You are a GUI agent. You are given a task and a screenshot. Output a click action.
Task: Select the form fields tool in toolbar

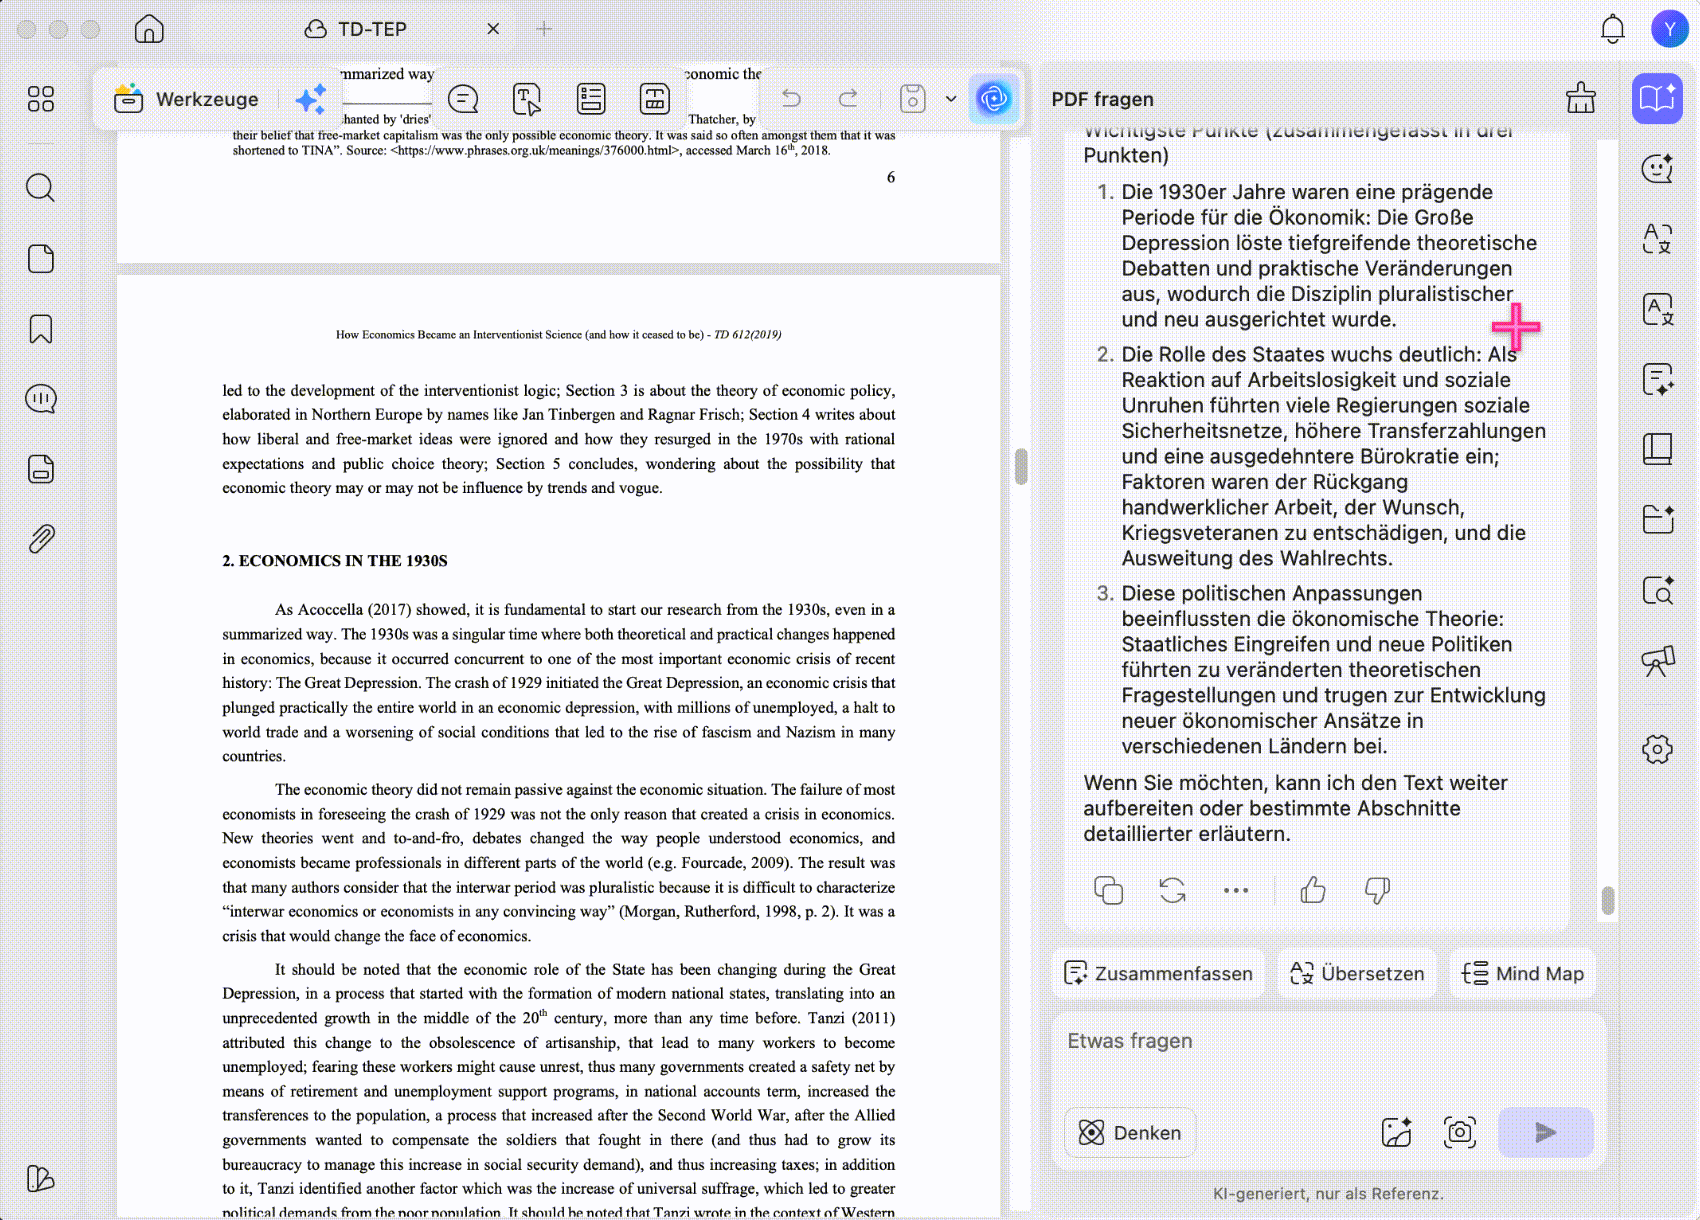tap(591, 99)
